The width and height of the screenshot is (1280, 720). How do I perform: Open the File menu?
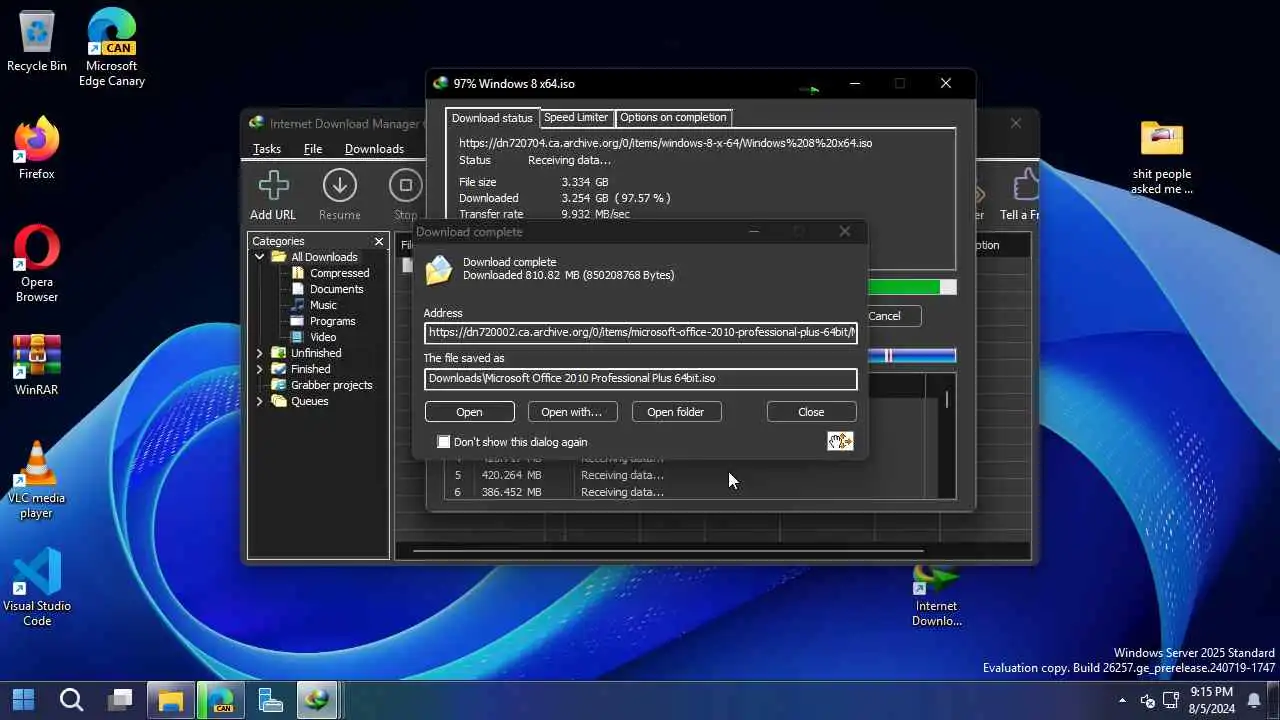[x=313, y=149]
